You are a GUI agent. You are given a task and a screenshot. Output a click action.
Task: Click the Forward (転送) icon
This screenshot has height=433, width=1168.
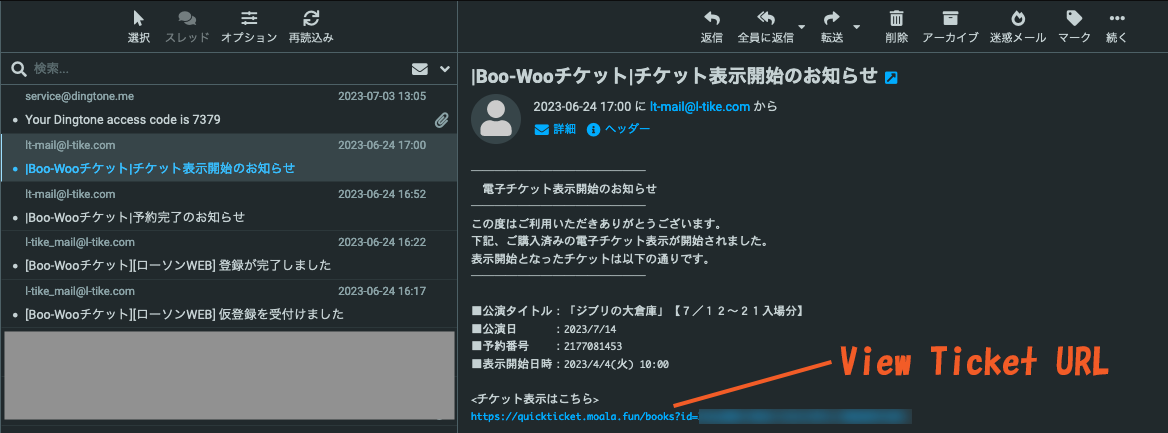coord(831,19)
